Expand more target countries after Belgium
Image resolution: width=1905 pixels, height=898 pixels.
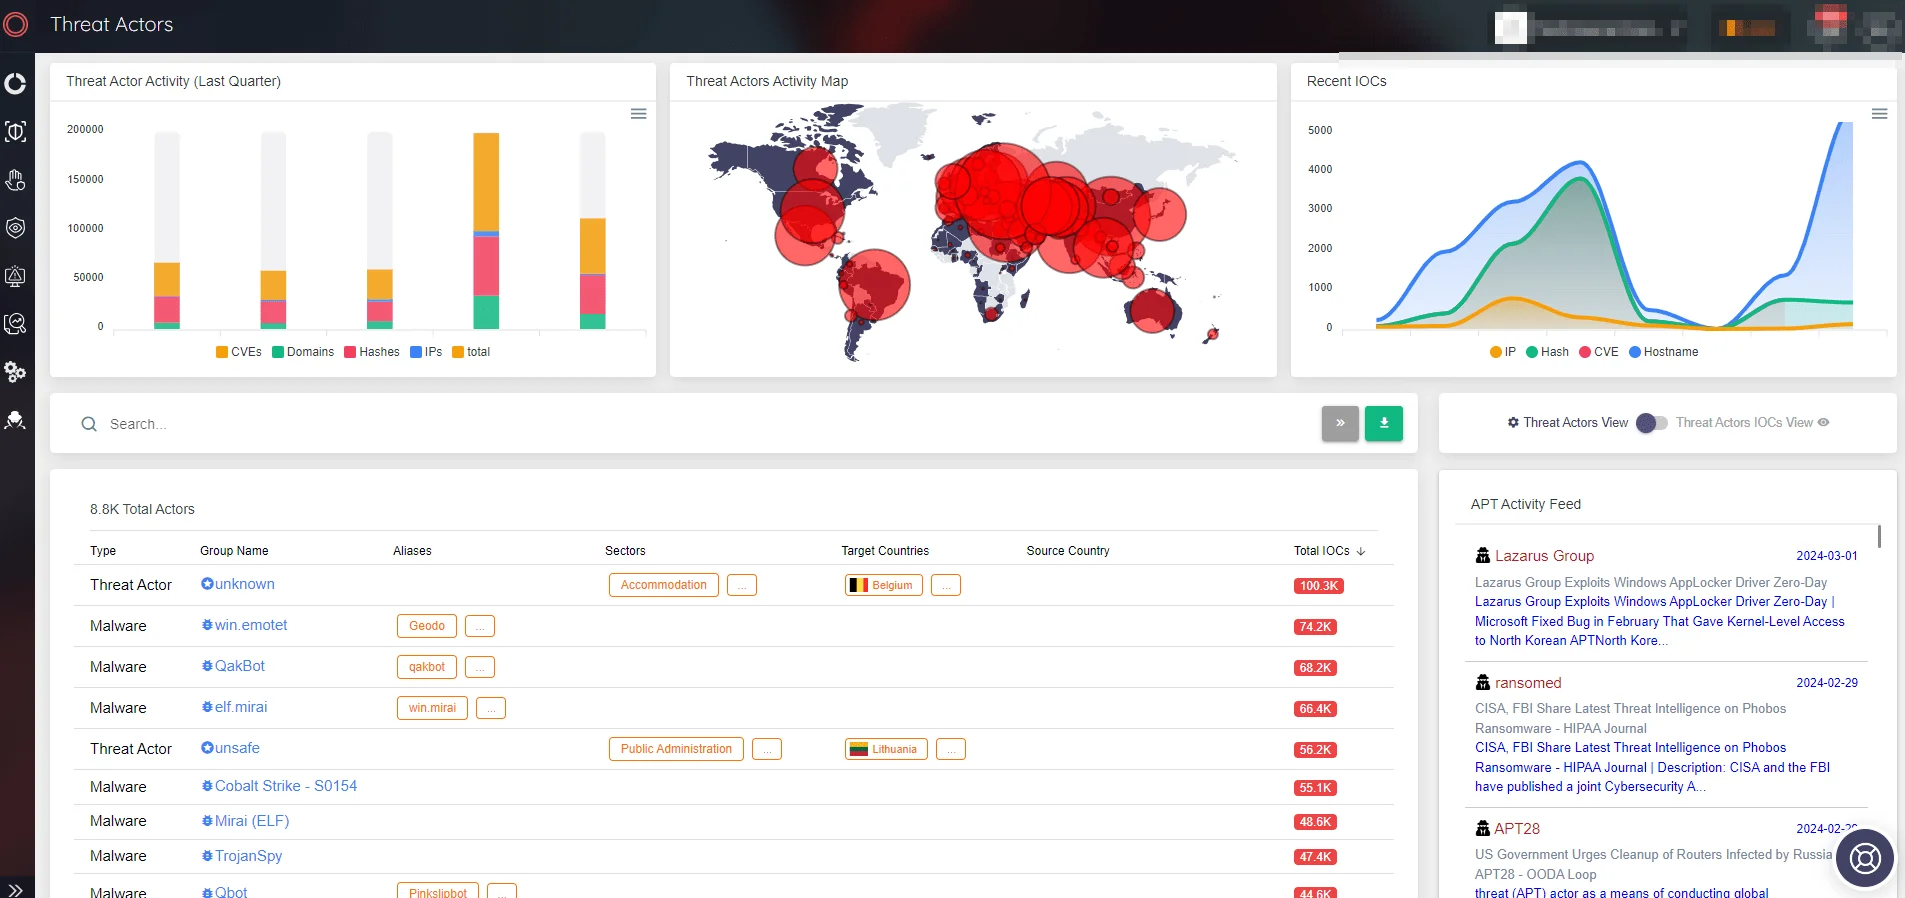(946, 585)
